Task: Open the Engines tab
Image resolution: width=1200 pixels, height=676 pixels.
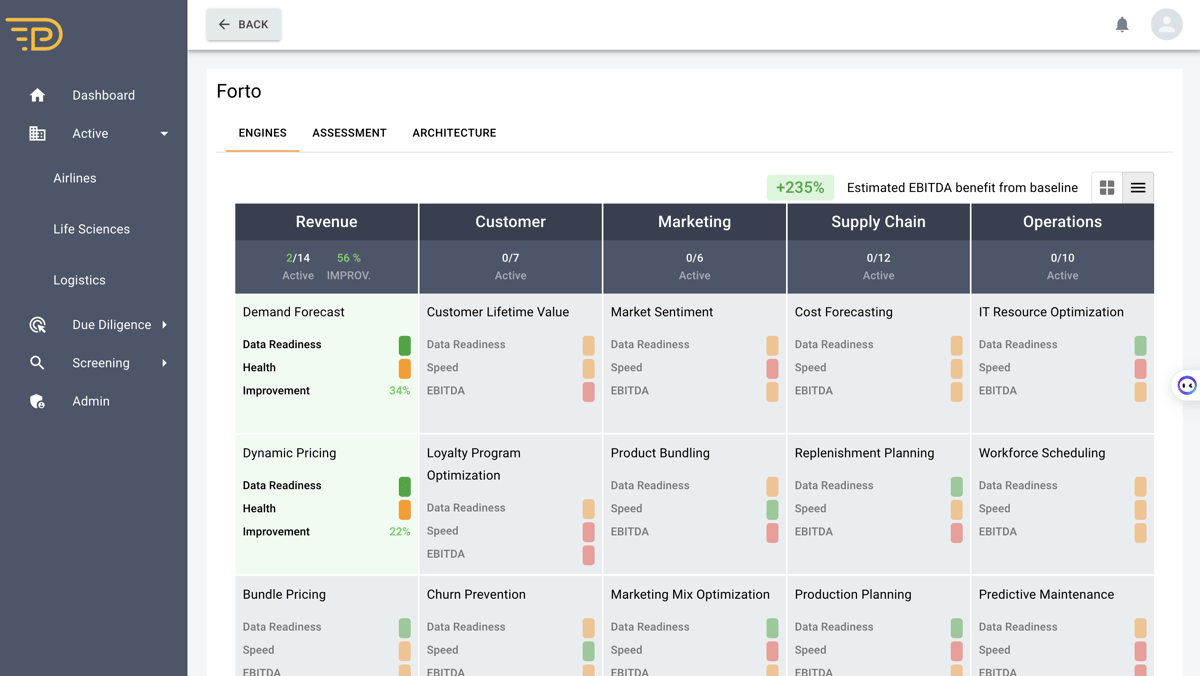Action: click(x=262, y=133)
